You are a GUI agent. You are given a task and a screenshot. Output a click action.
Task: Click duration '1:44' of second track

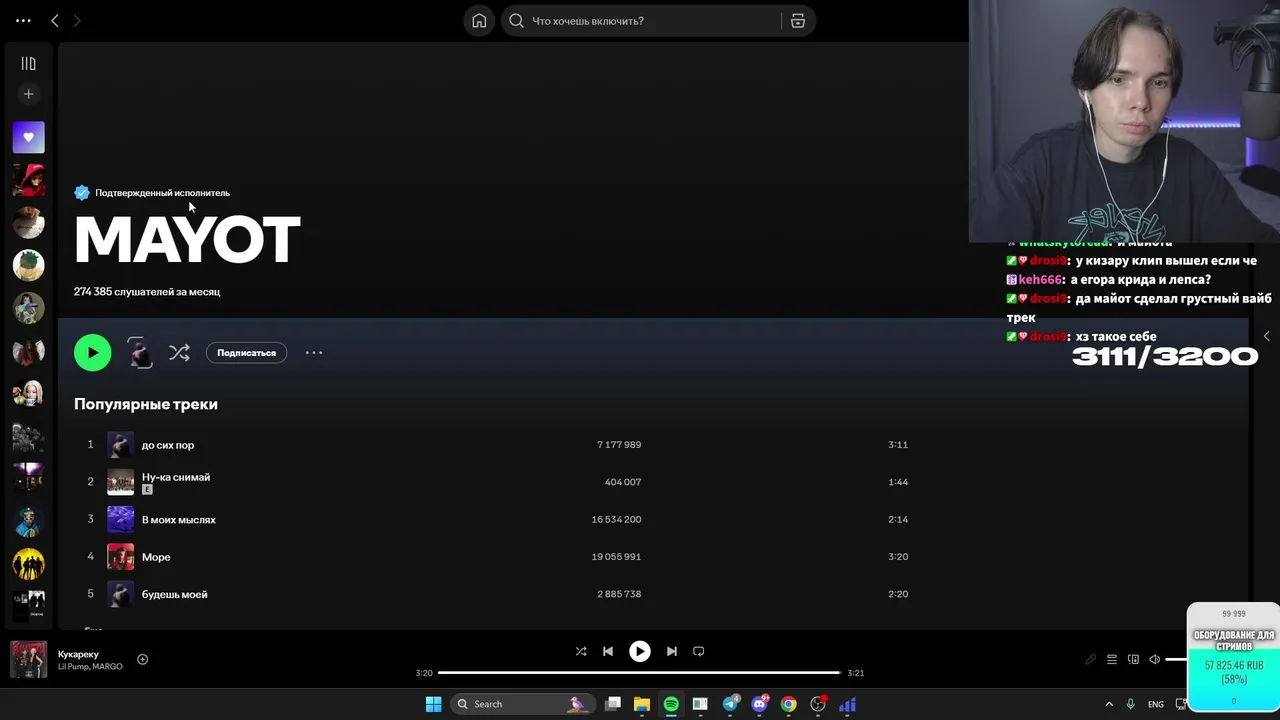click(898, 482)
